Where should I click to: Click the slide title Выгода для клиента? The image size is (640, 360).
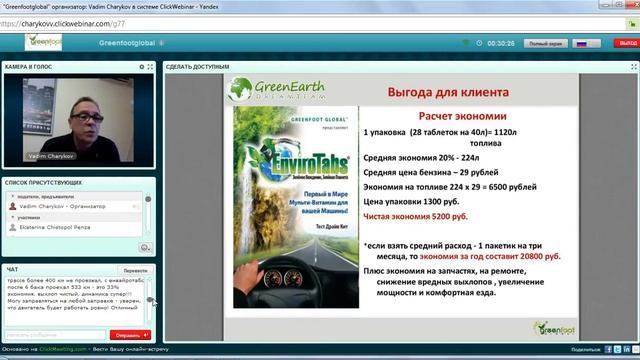(x=448, y=92)
